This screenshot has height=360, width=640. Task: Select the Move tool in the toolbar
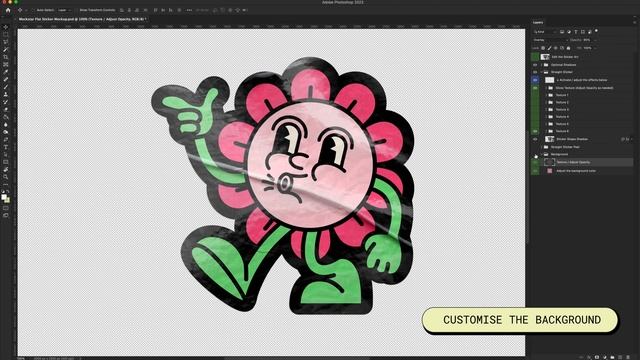click(x=6, y=27)
